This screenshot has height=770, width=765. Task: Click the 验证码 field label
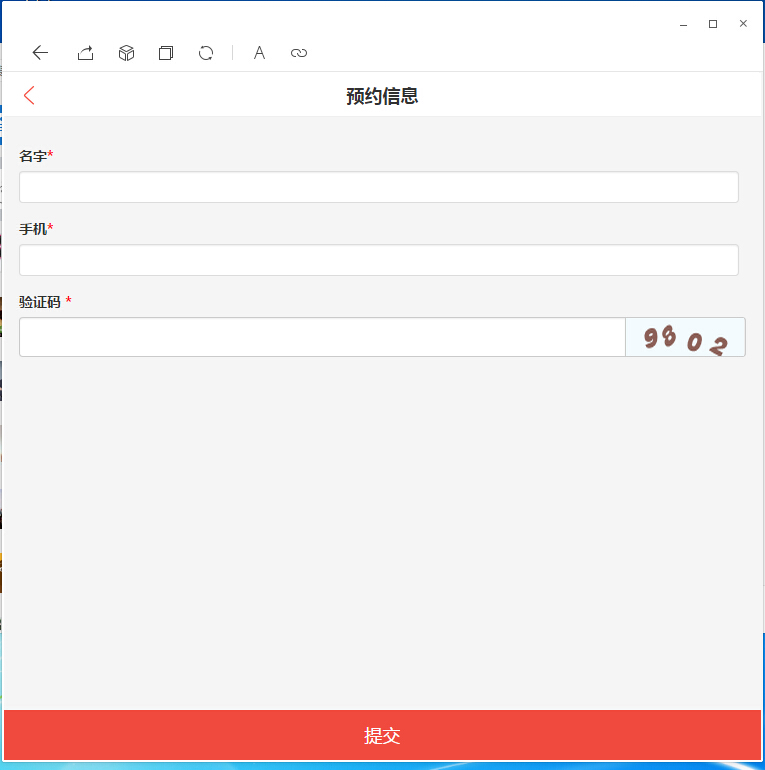pos(40,302)
